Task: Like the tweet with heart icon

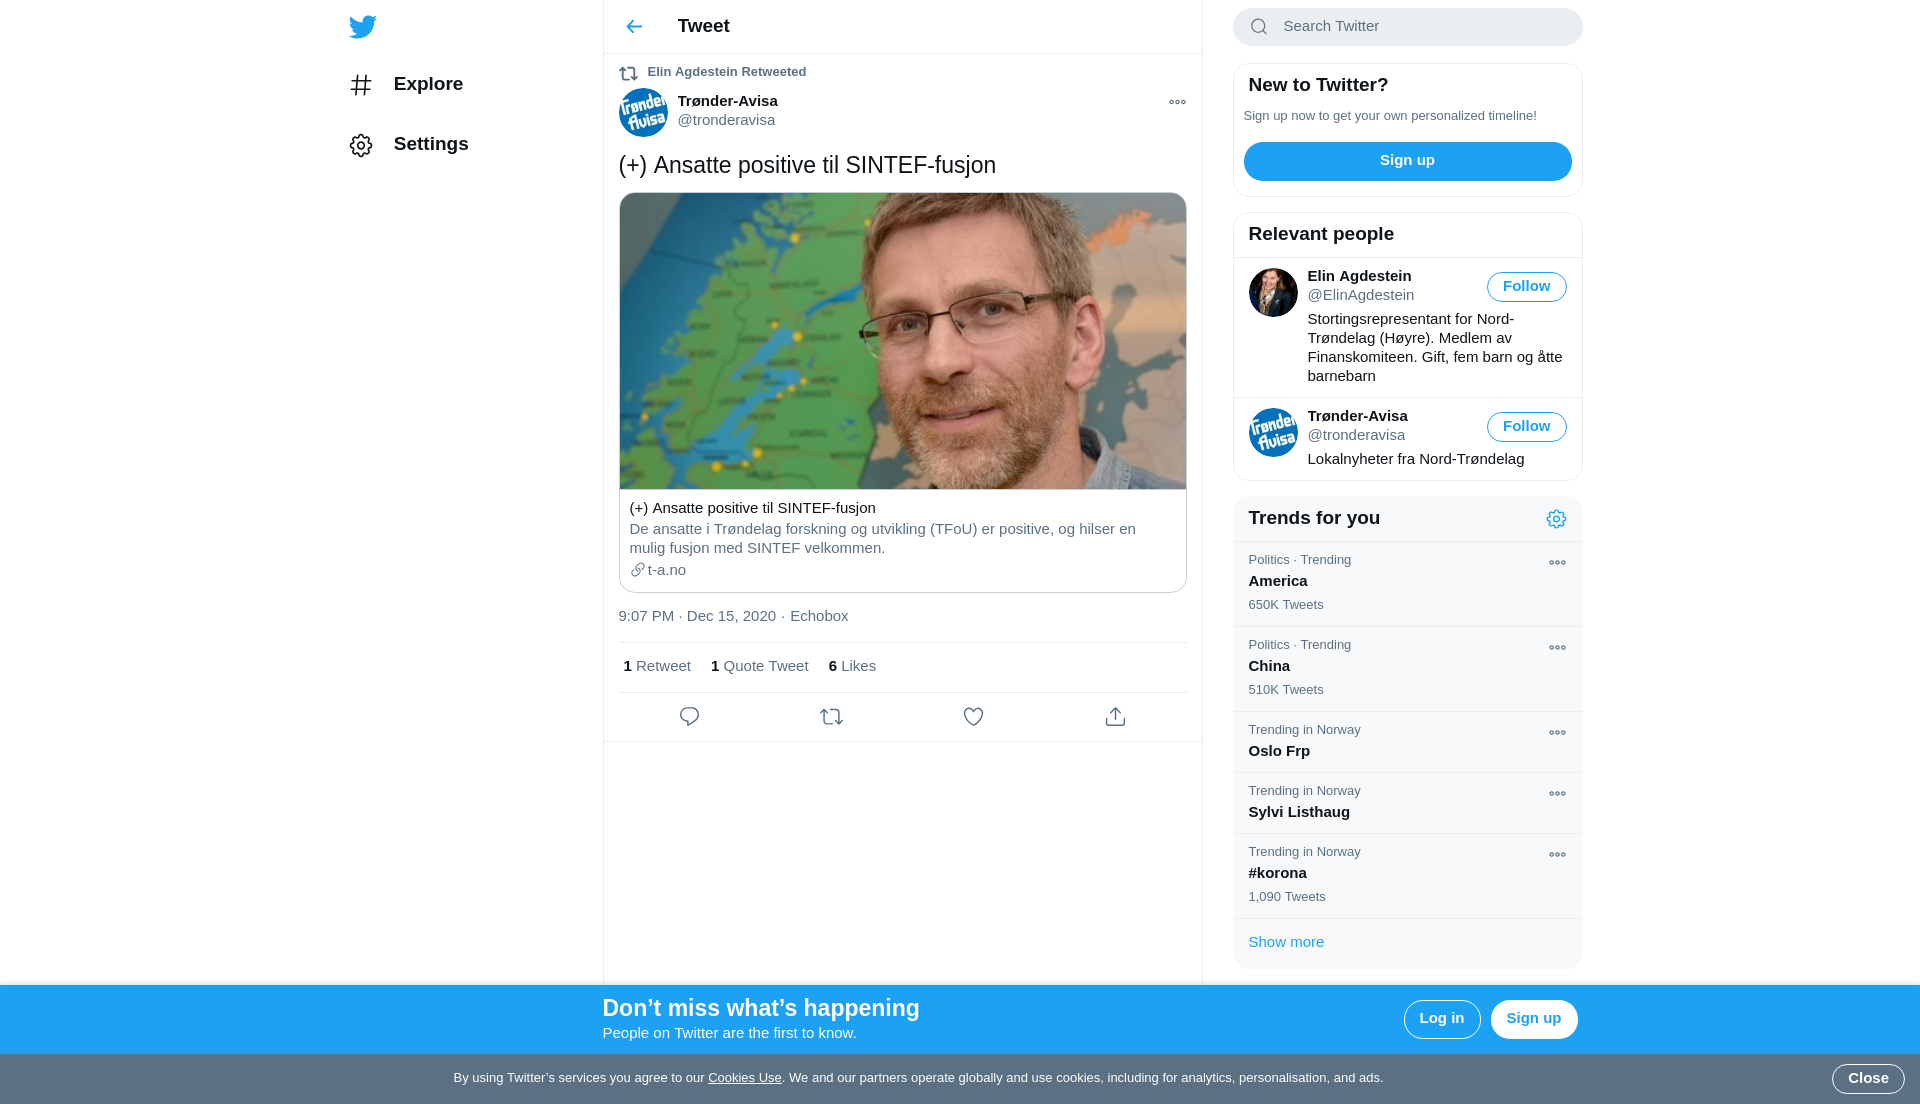Action: pyautogui.click(x=973, y=717)
